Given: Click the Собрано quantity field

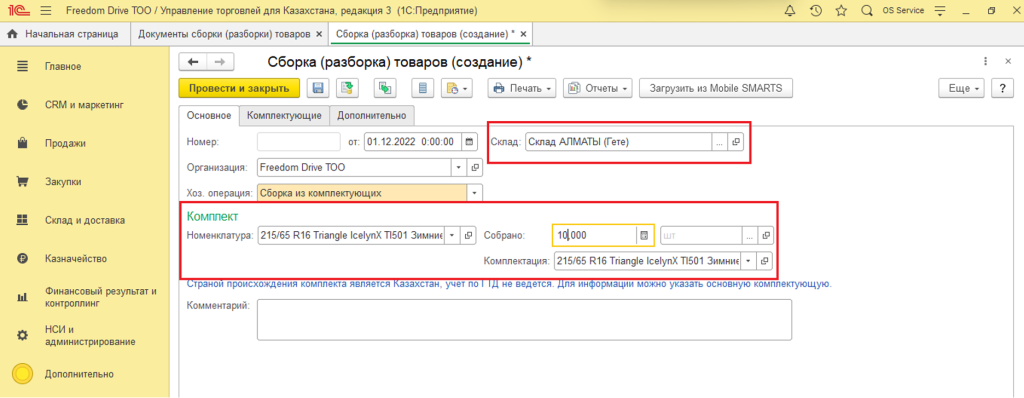Looking at the screenshot, I should [594, 235].
